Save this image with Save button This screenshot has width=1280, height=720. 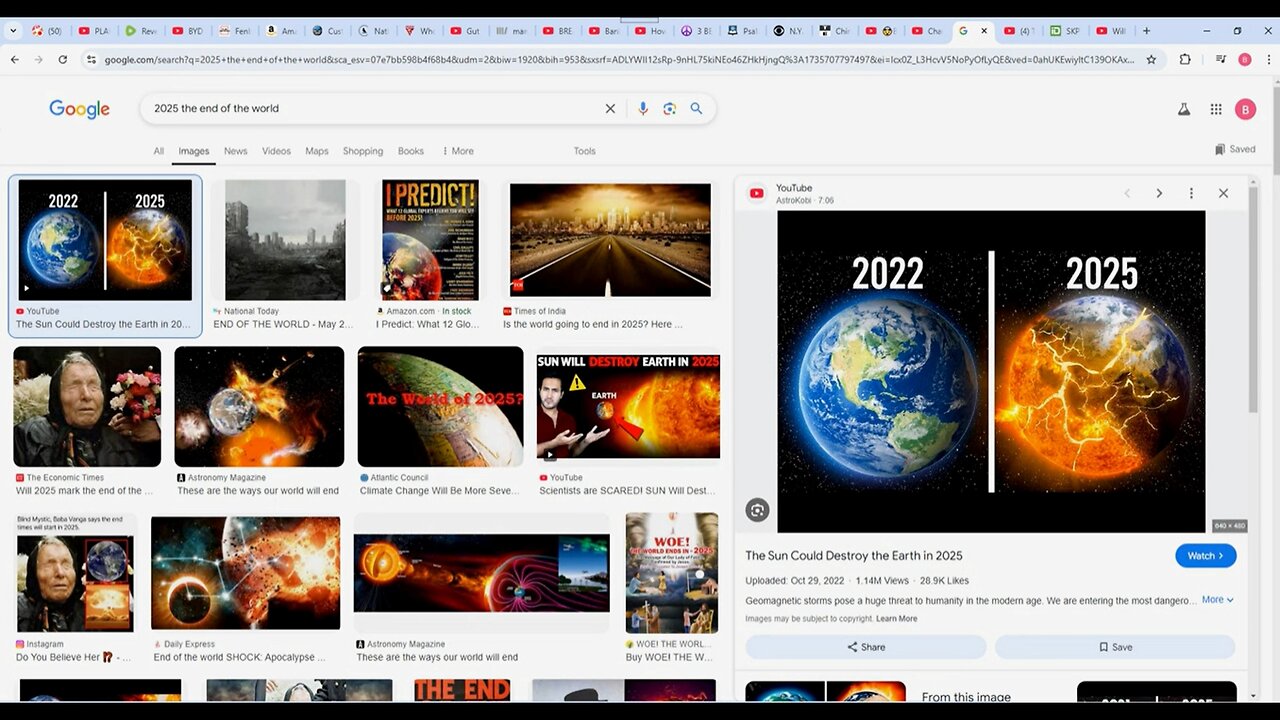coord(1115,647)
